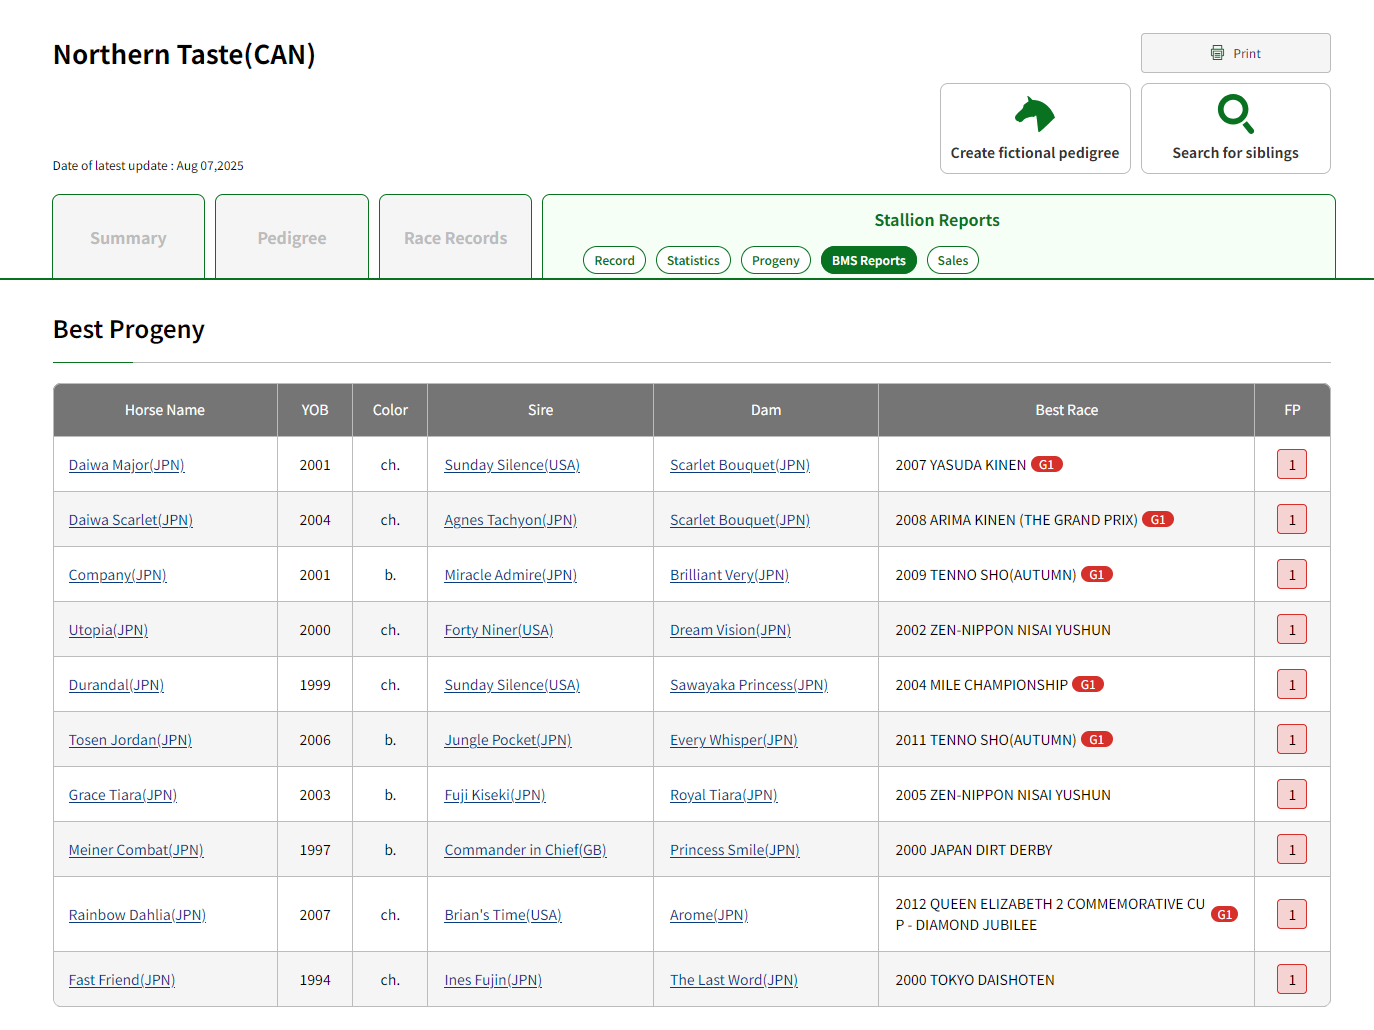The height and width of the screenshot is (1030, 1374).
Task: Open Fast Friend(JPN) horse link
Action: coord(122,980)
